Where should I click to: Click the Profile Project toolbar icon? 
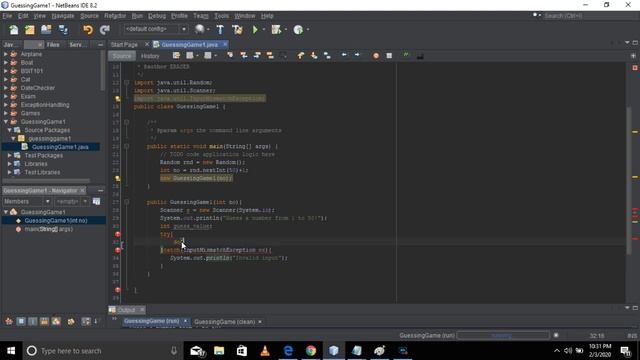pyautogui.click(x=298, y=29)
